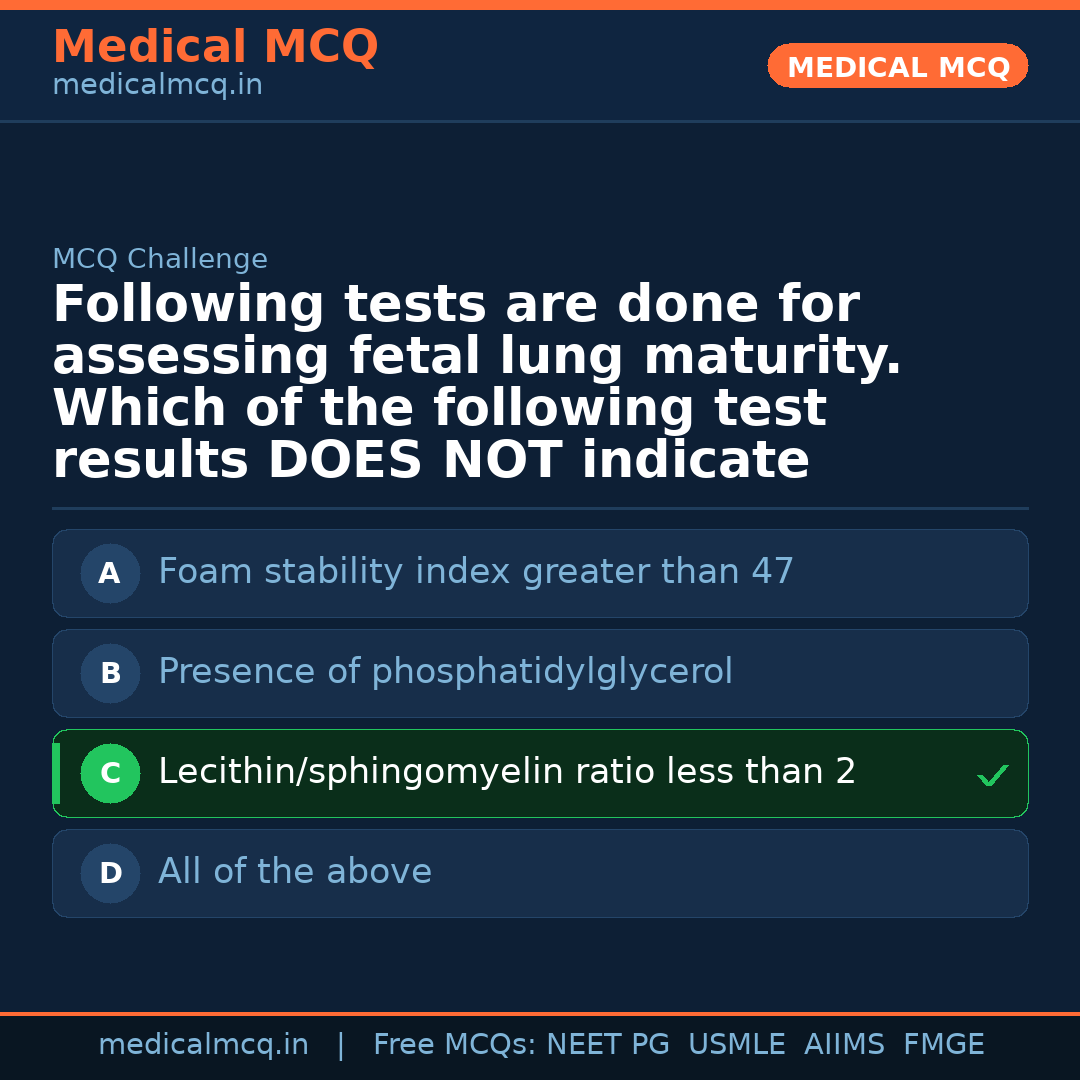
Task: Click the "Free MCQs:" footer label
Action: (x=455, y=1045)
